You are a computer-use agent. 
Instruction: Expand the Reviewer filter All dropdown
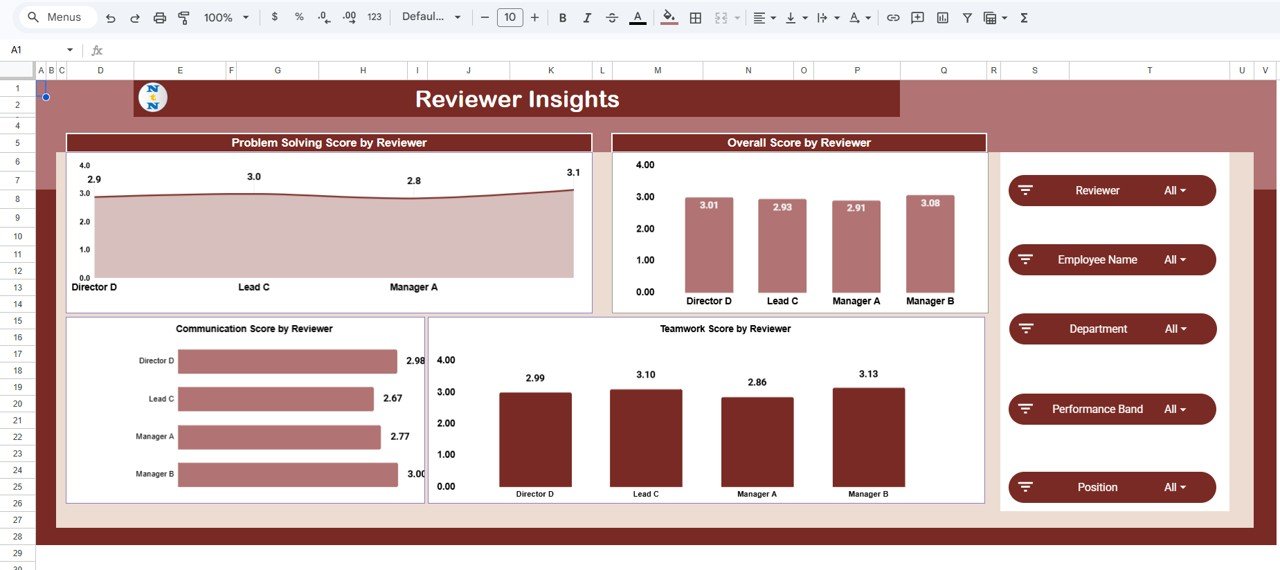tap(1175, 191)
